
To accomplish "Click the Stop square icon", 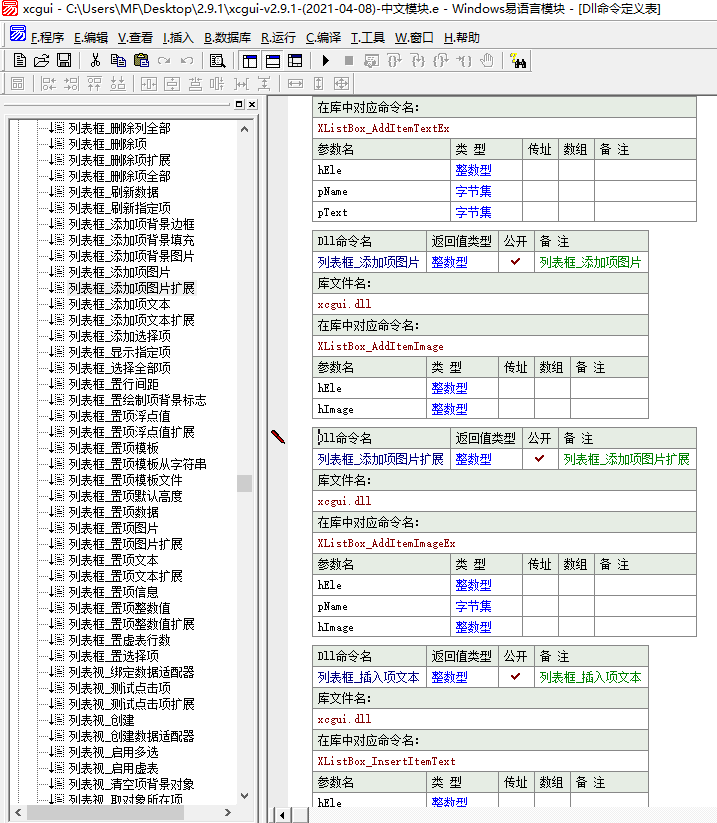I will tap(349, 61).
